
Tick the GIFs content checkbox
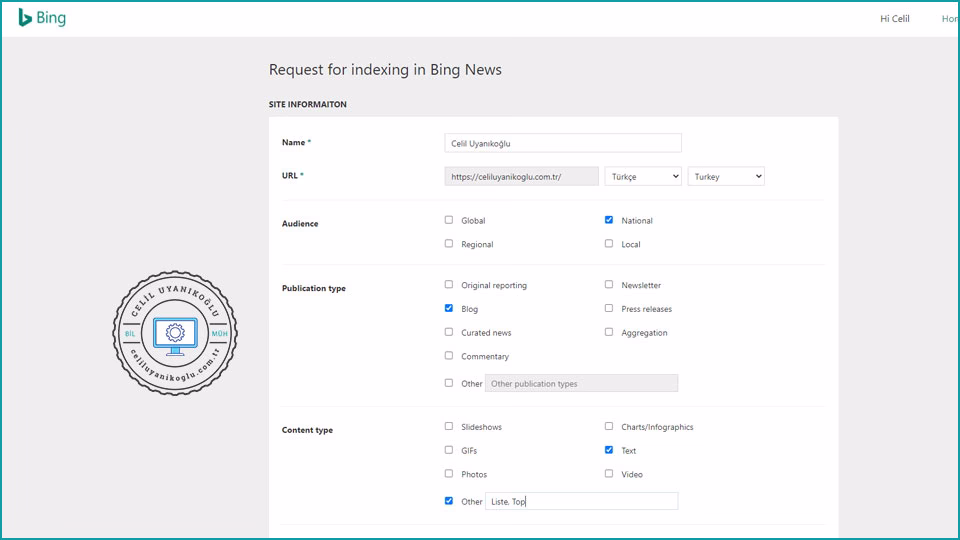point(449,450)
